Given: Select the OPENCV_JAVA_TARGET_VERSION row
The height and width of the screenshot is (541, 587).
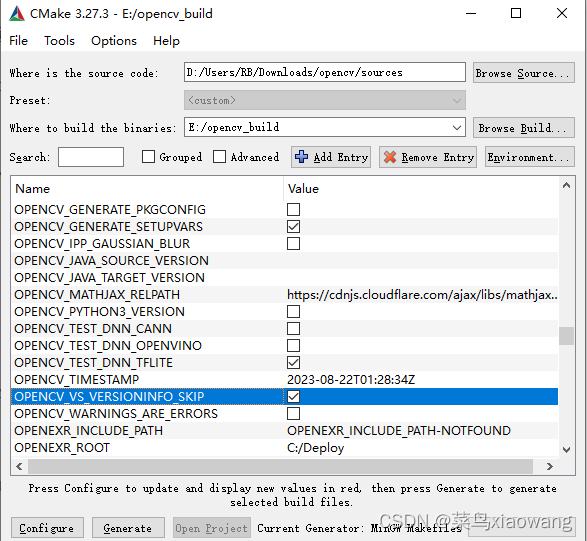Looking at the screenshot, I should pyautogui.click(x=285, y=278).
